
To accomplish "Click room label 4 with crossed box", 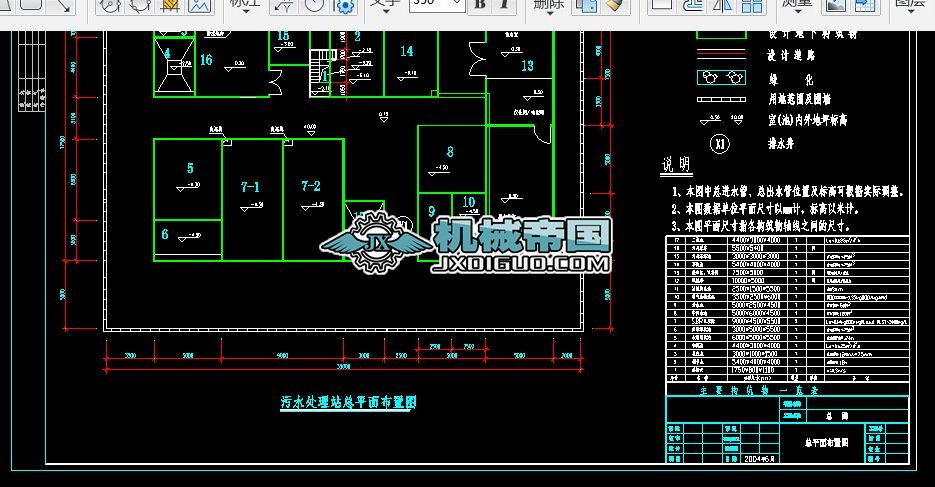I will coord(168,53).
